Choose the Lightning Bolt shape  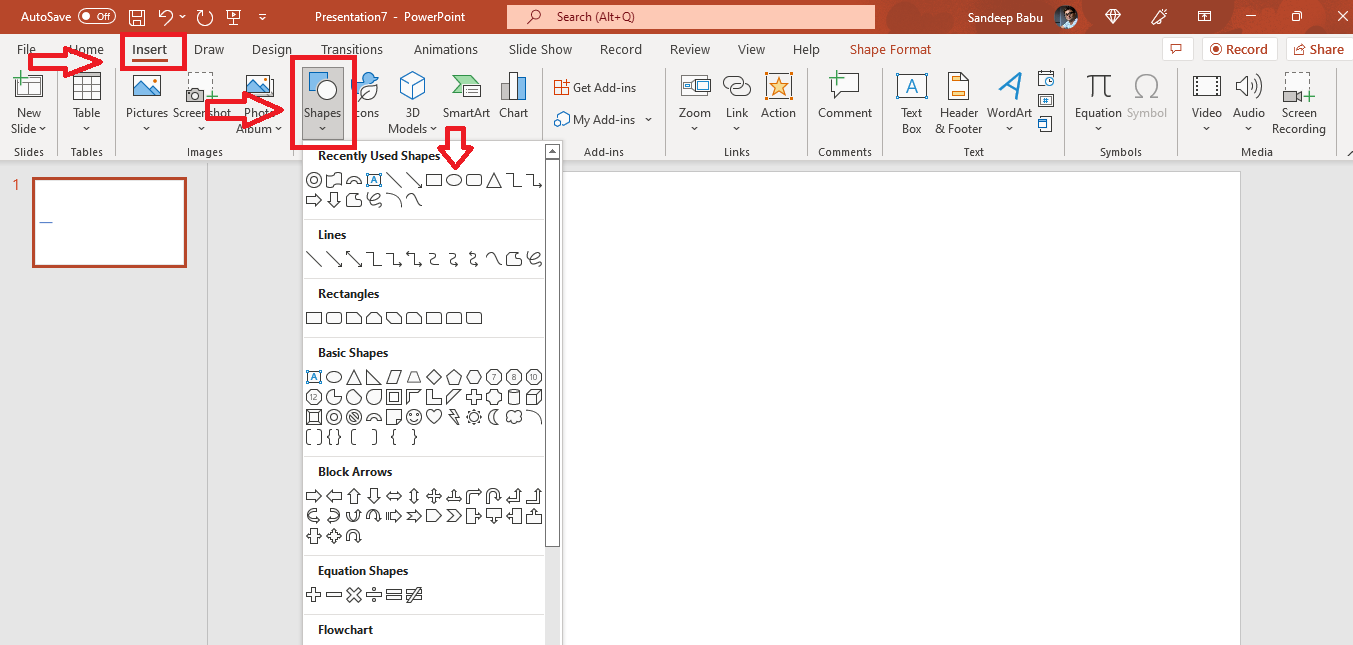click(x=454, y=417)
